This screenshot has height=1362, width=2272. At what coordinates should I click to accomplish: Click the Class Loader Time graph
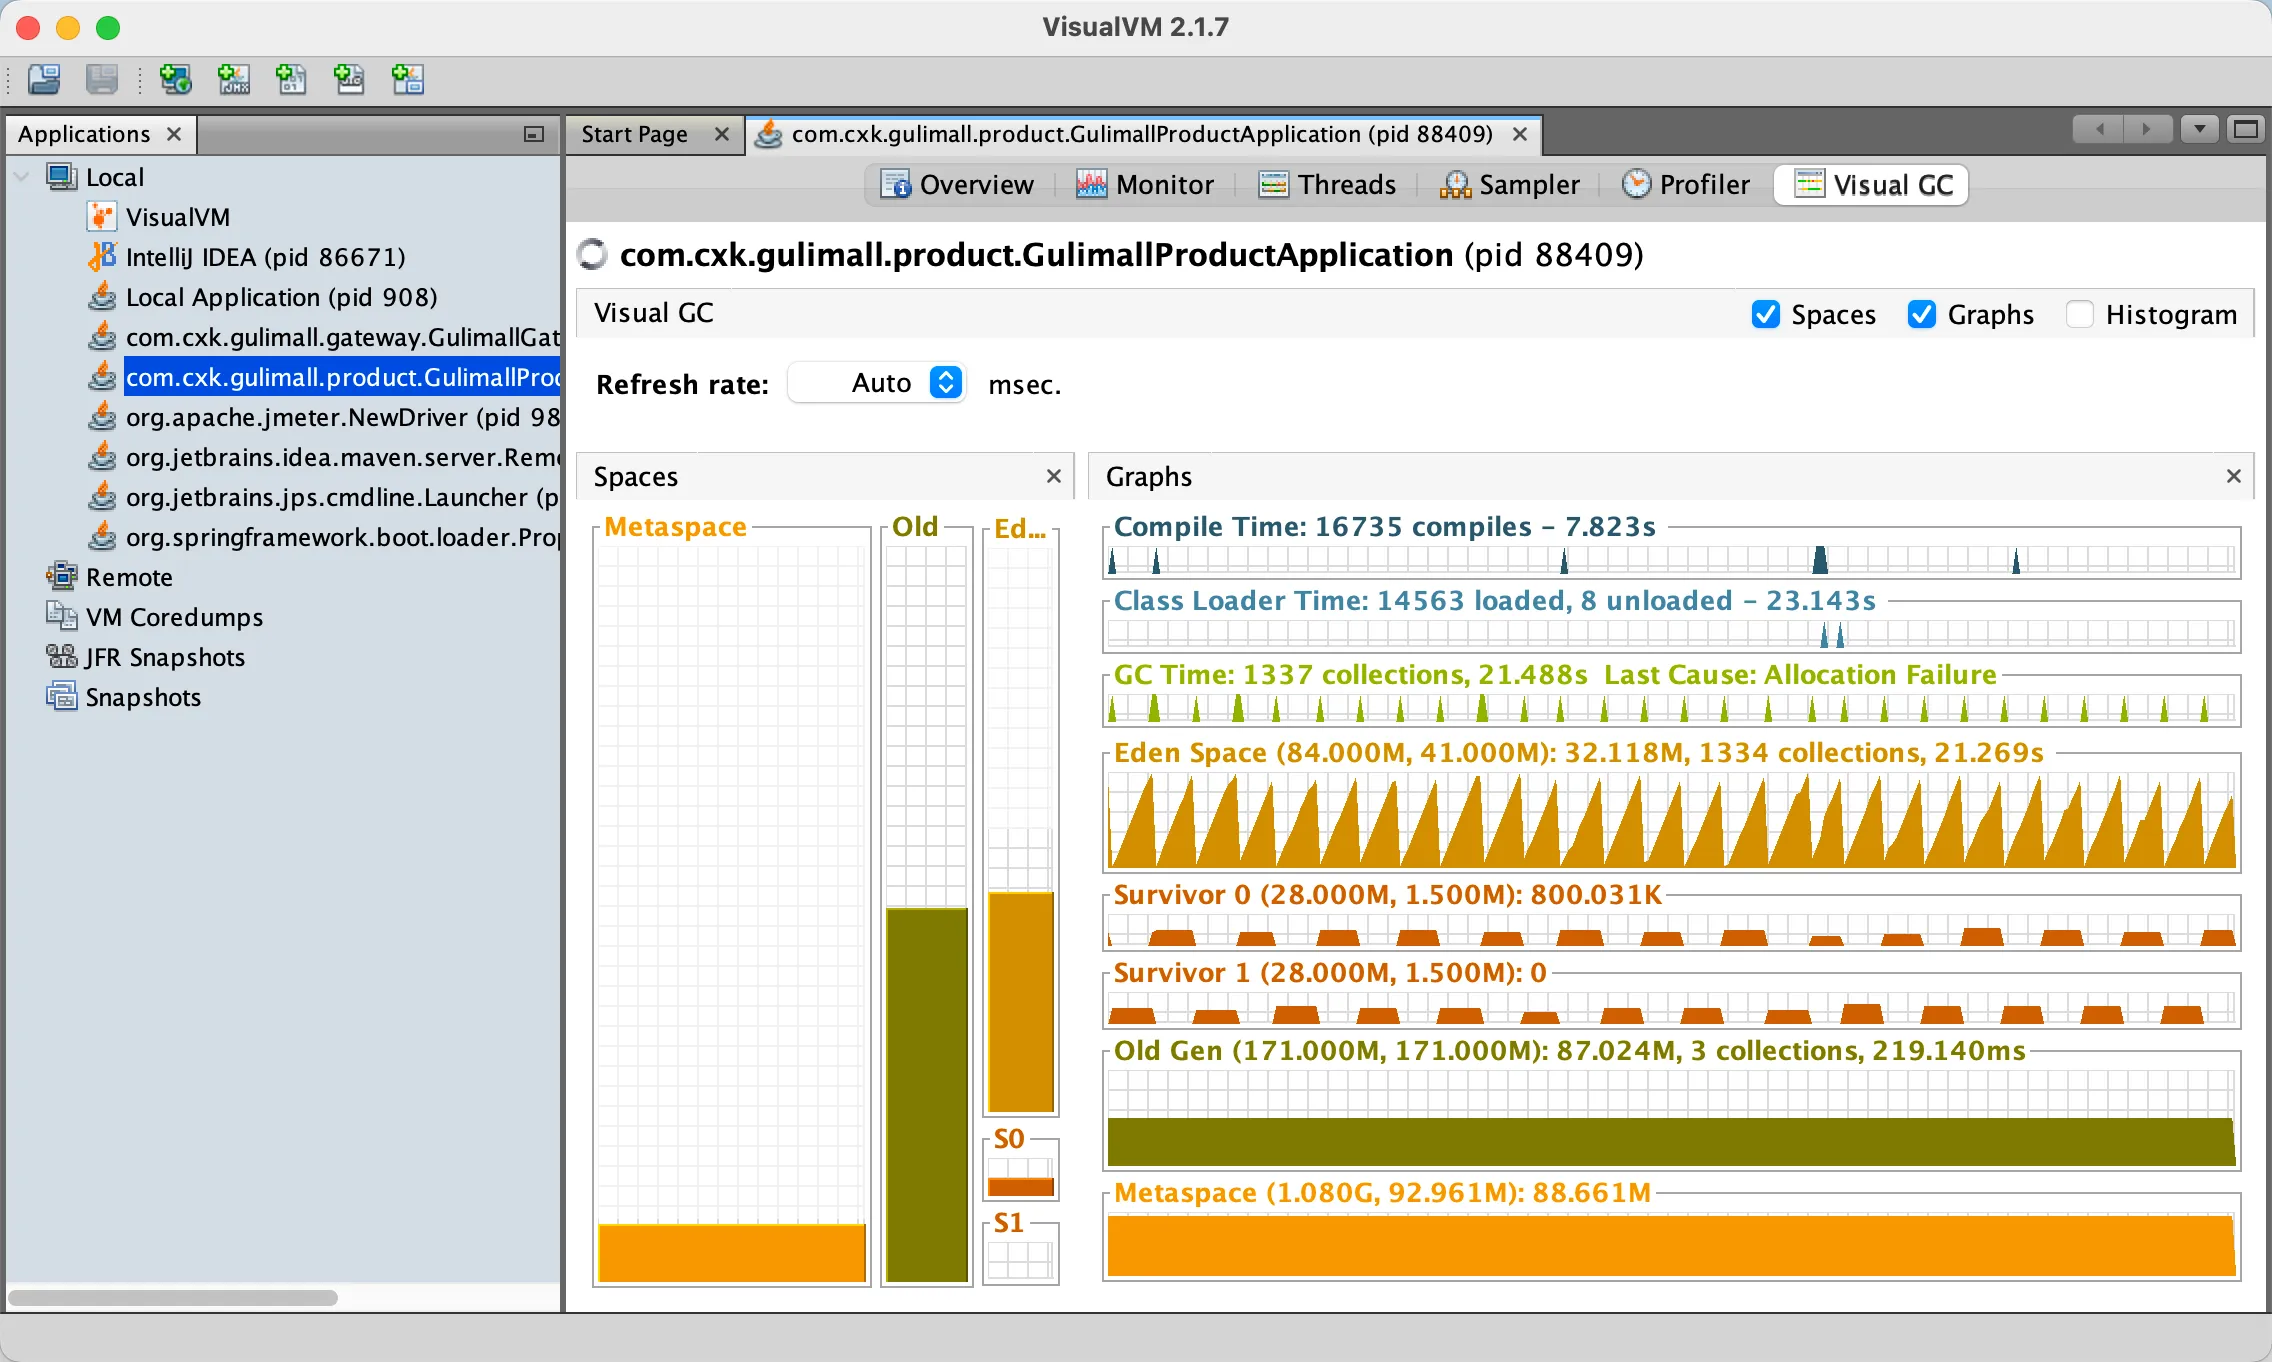pyautogui.click(x=1672, y=634)
